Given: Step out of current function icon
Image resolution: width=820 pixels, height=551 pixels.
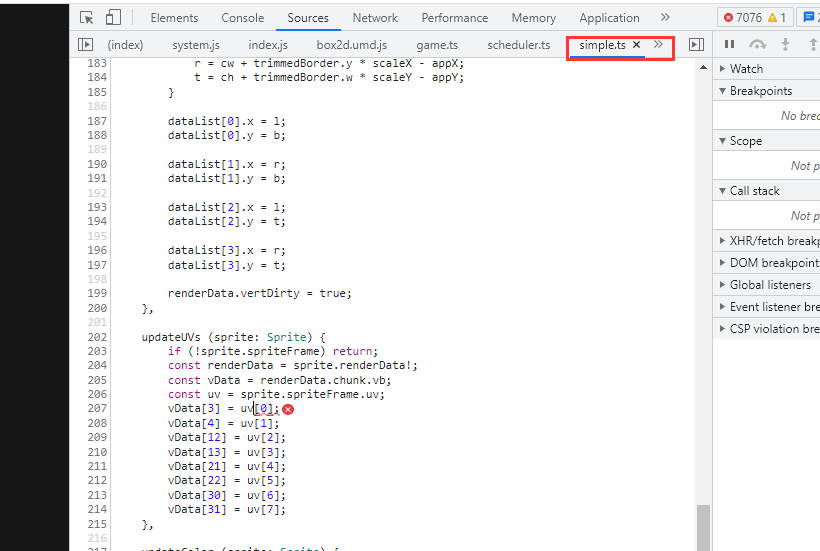Looking at the screenshot, I should (x=813, y=44).
